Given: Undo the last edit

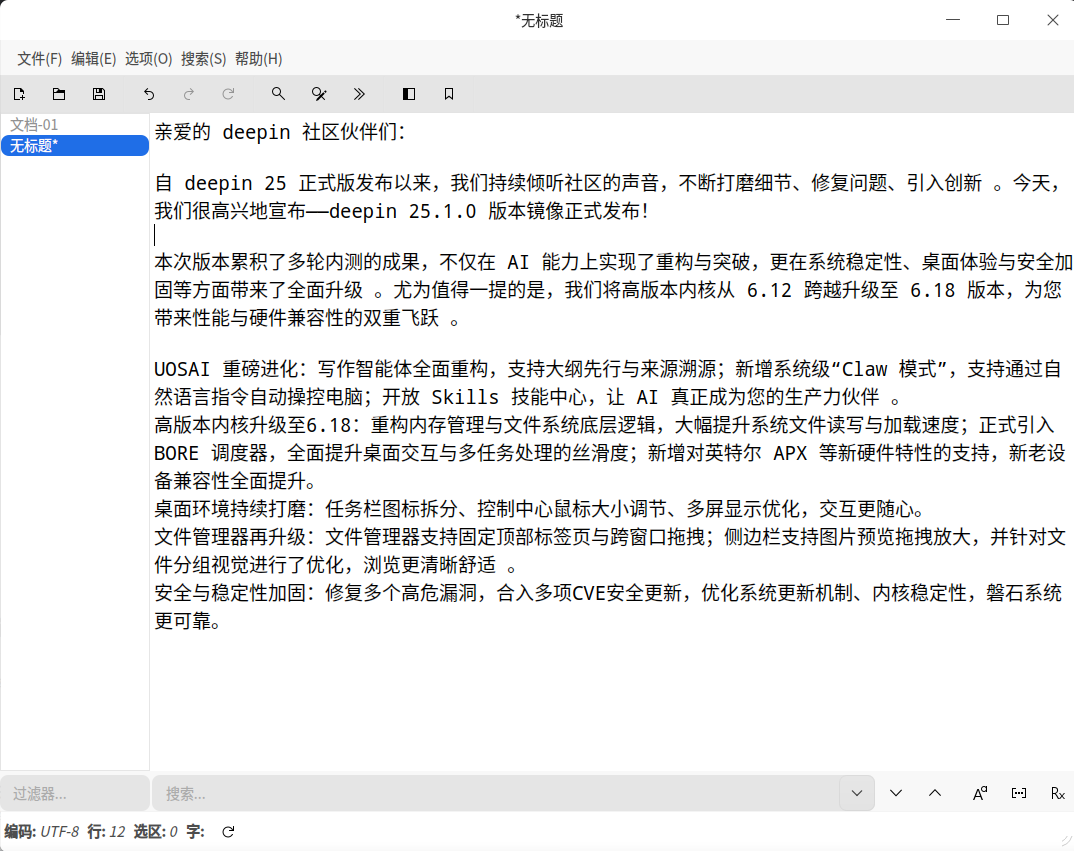Looking at the screenshot, I should click(x=149, y=94).
